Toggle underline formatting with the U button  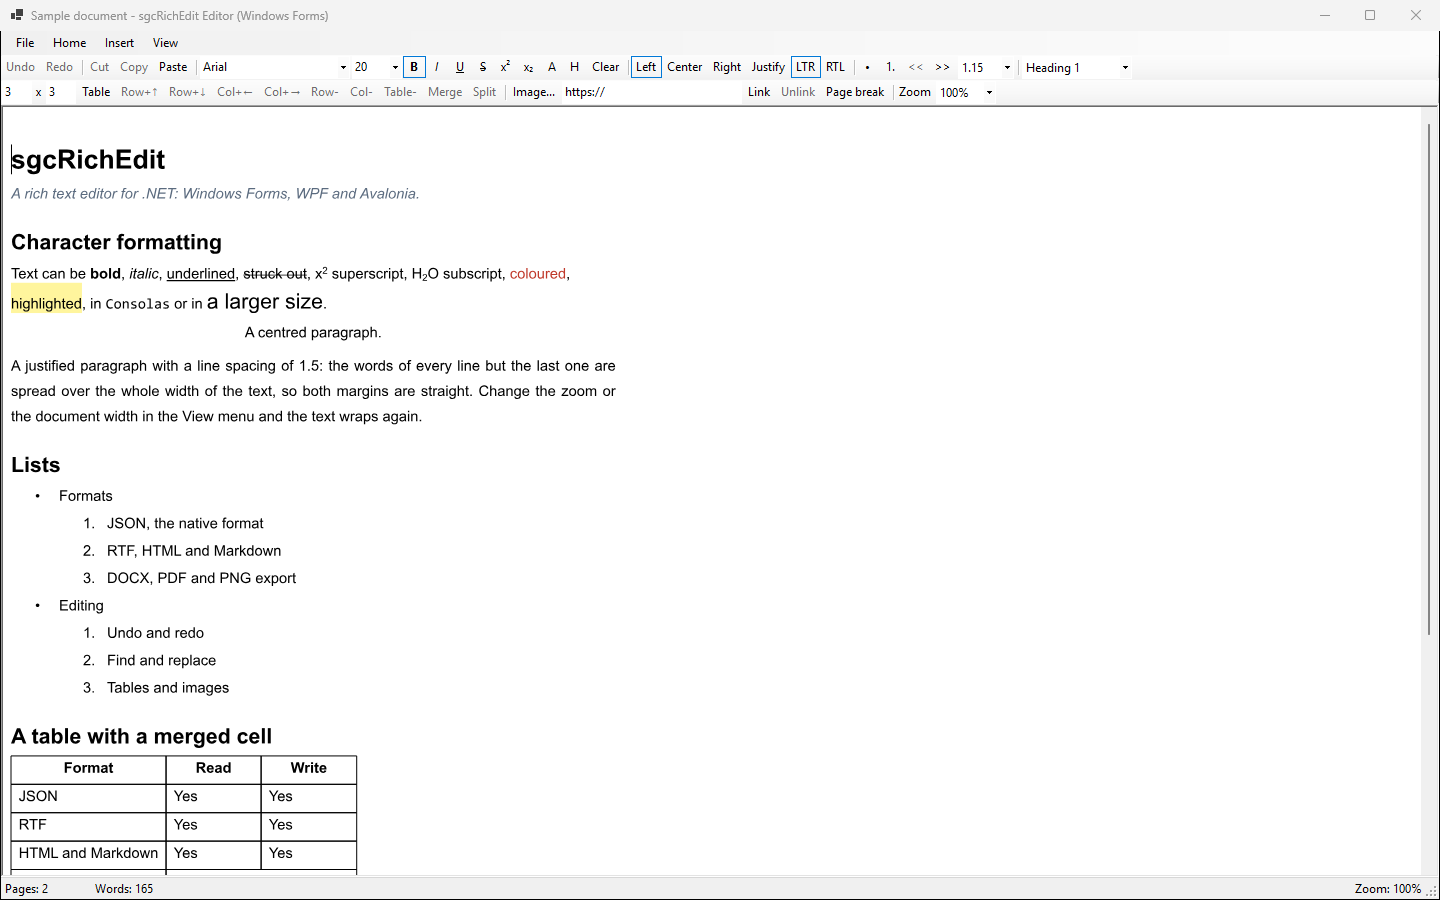pos(460,67)
